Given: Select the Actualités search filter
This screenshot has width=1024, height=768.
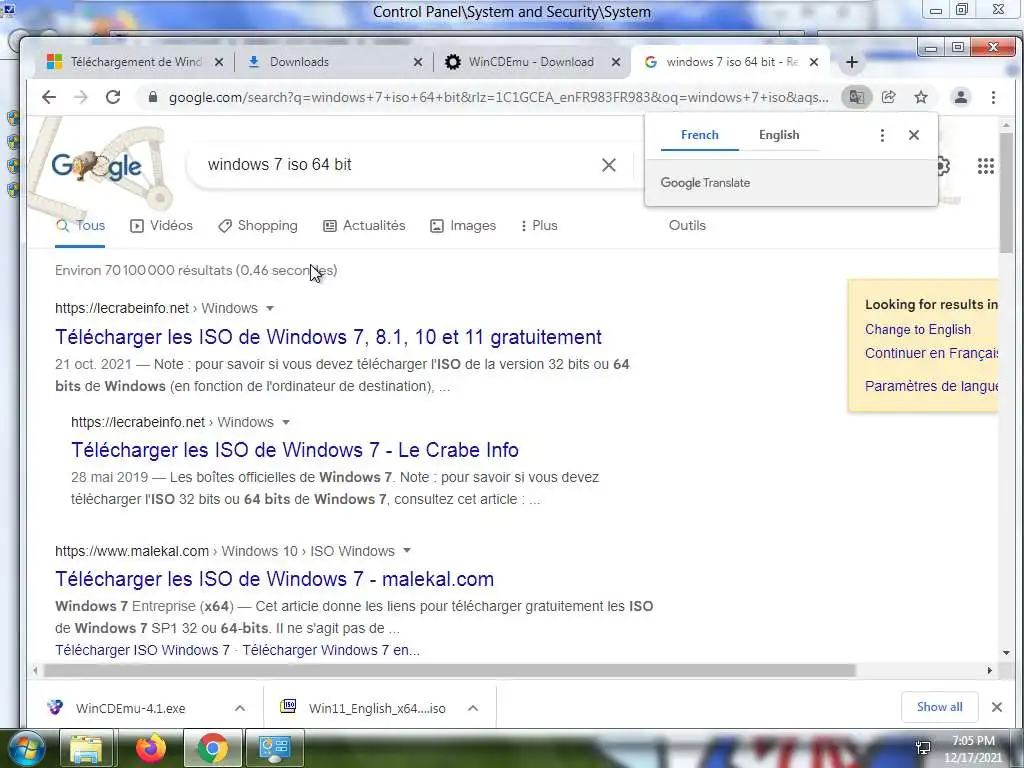Looking at the screenshot, I should [x=364, y=225].
